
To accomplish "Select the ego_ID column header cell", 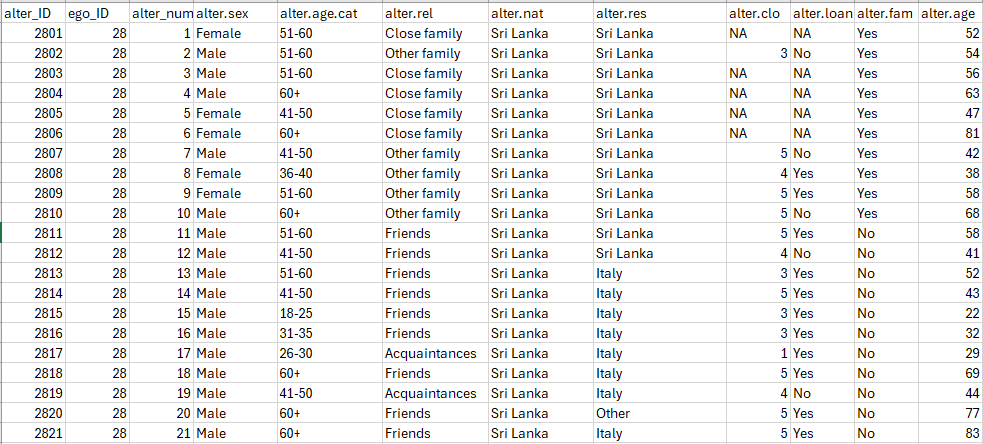I will [x=96, y=13].
